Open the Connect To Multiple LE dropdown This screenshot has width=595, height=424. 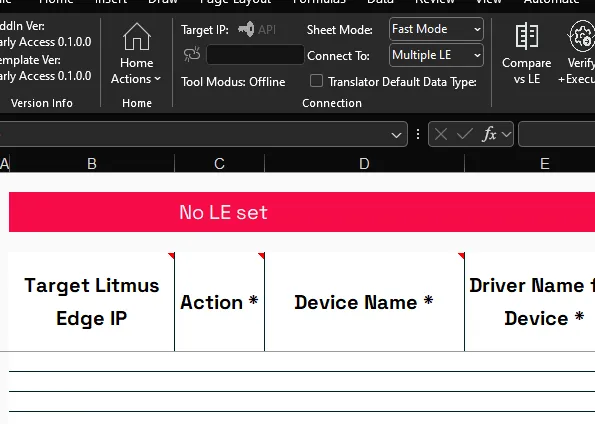click(436, 55)
